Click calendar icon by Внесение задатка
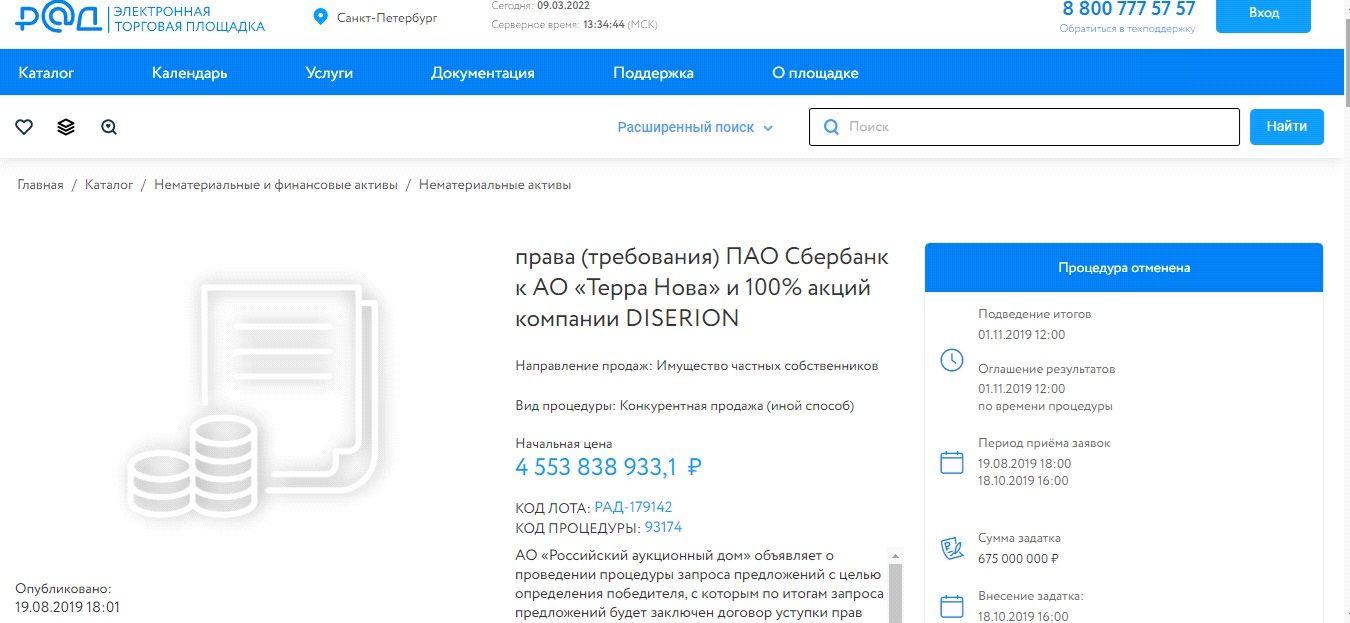The width and height of the screenshot is (1350, 623). click(952, 606)
